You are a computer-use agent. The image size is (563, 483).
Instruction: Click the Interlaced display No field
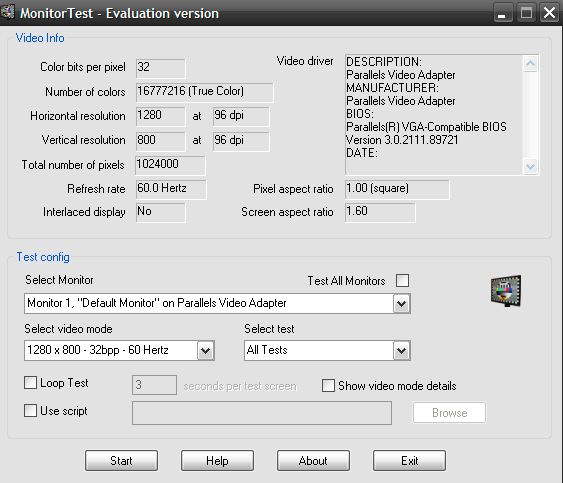160,212
